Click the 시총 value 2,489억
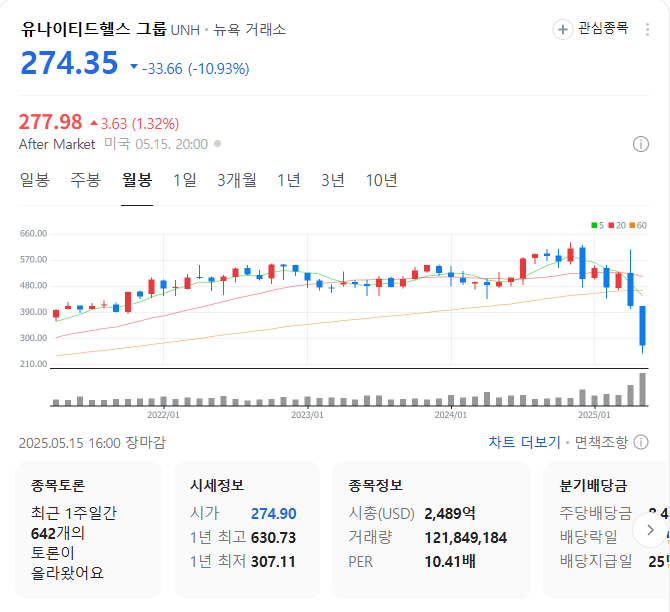The height and width of the screenshot is (612, 670). point(450,514)
